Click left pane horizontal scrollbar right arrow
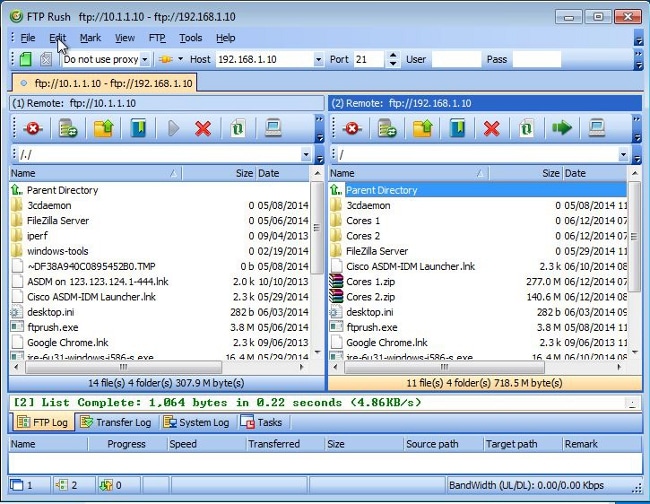 tap(302, 367)
